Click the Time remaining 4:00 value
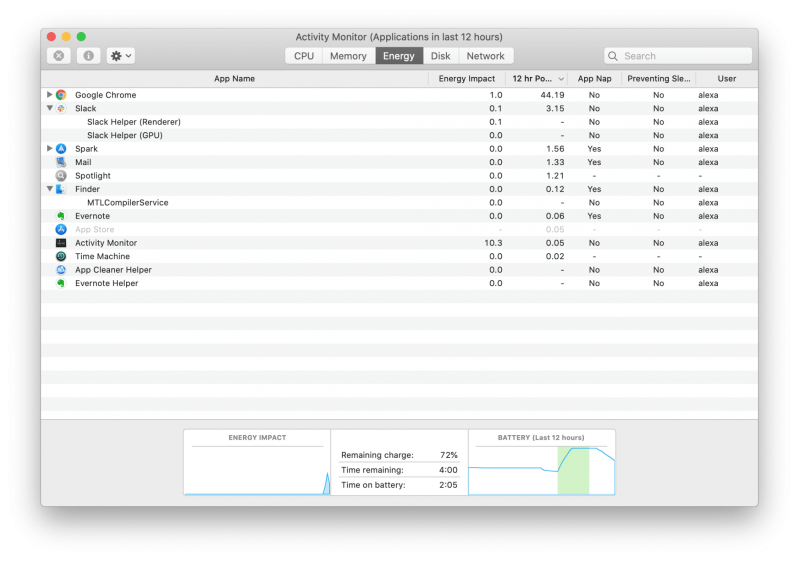The image size is (800, 562). 448,470
